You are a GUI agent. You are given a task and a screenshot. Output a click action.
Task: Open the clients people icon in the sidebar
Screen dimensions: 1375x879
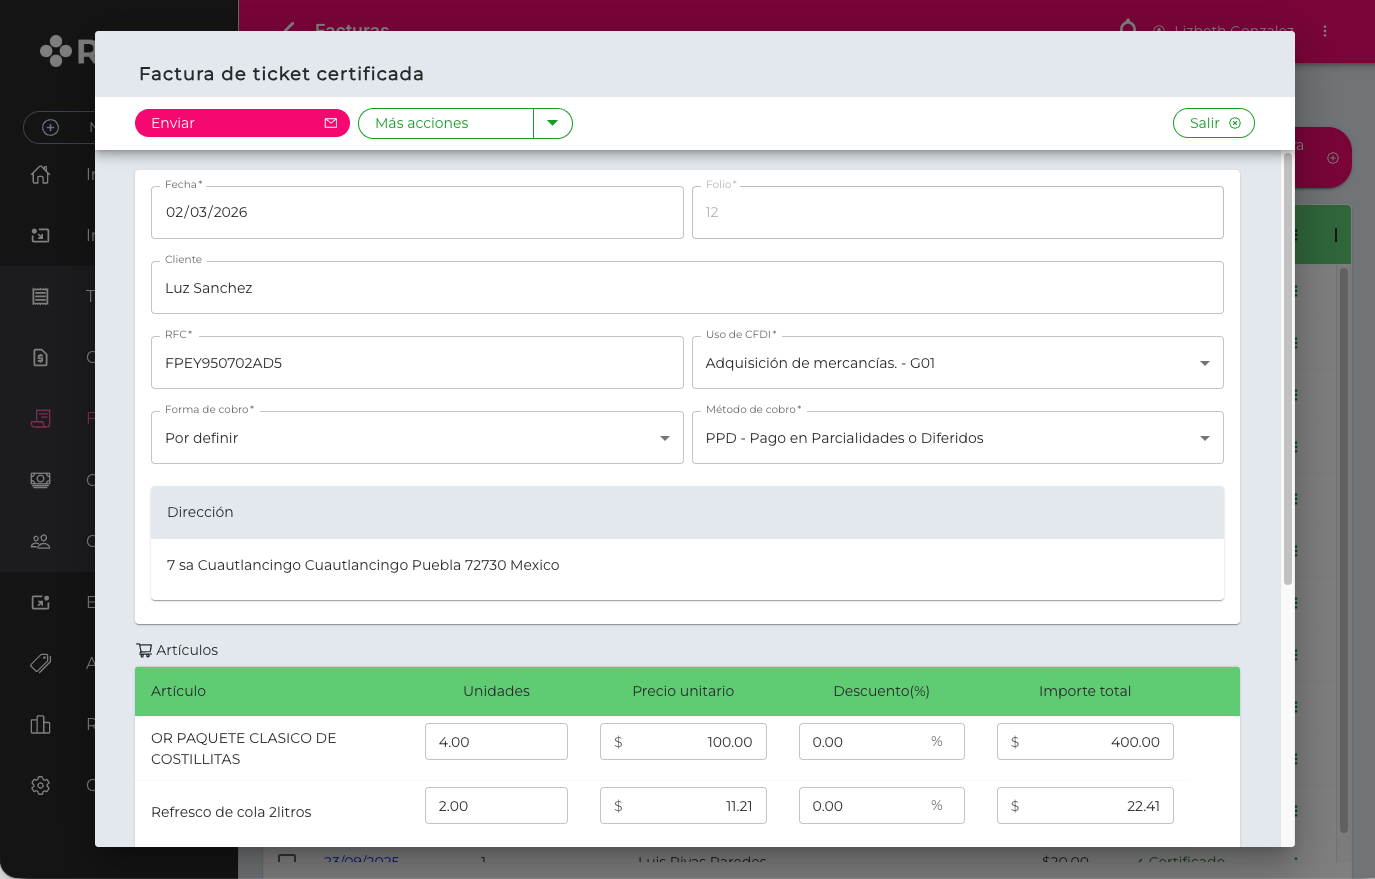[x=40, y=541]
